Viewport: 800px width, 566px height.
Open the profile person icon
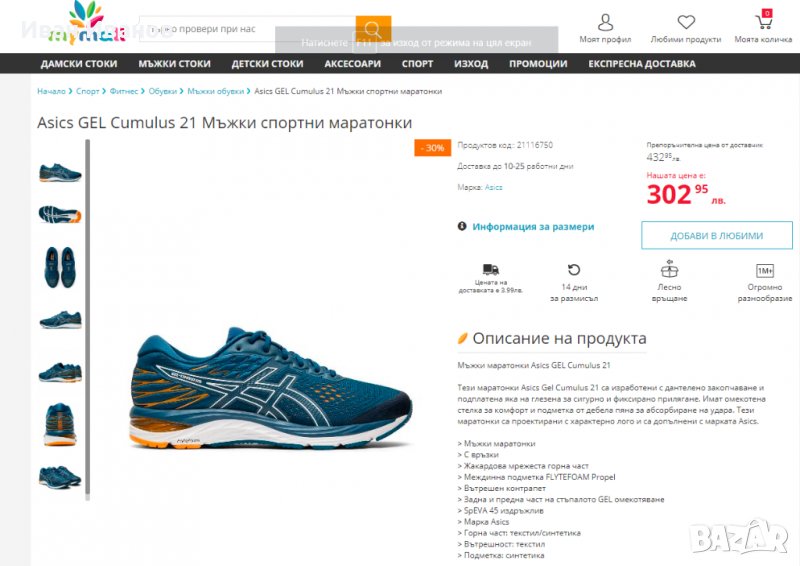tap(605, 22)
